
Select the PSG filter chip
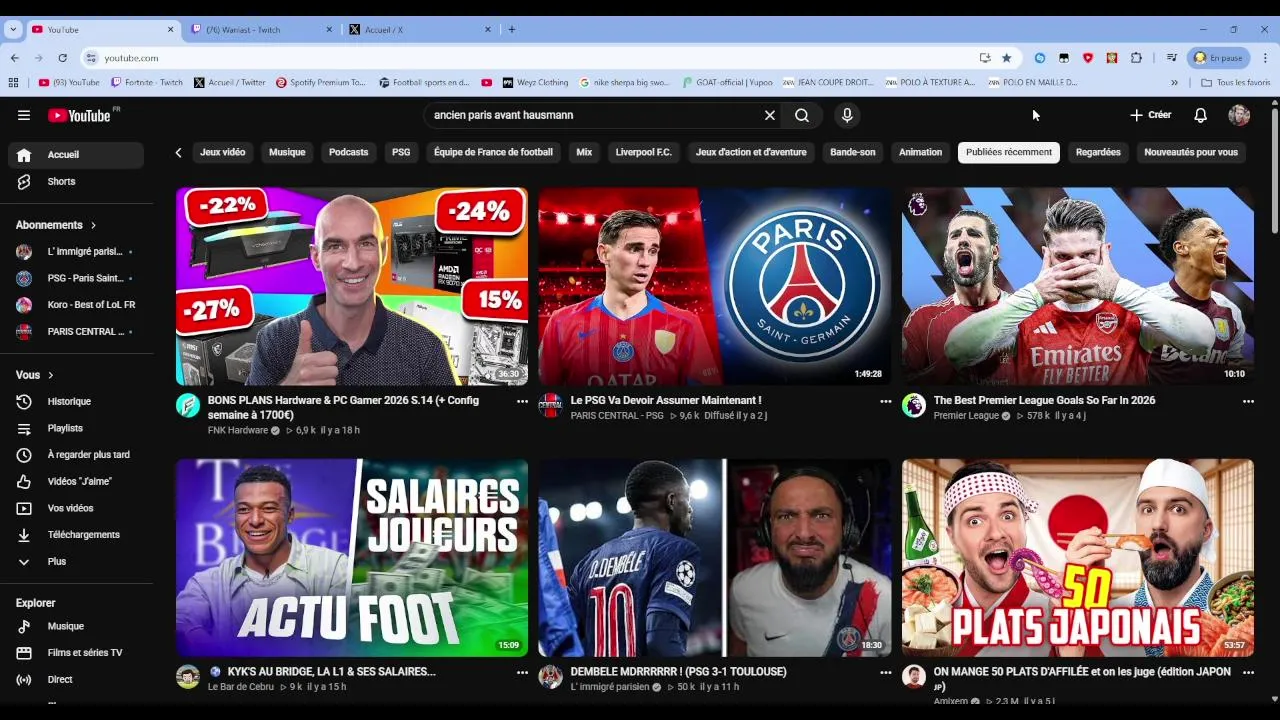401,153
